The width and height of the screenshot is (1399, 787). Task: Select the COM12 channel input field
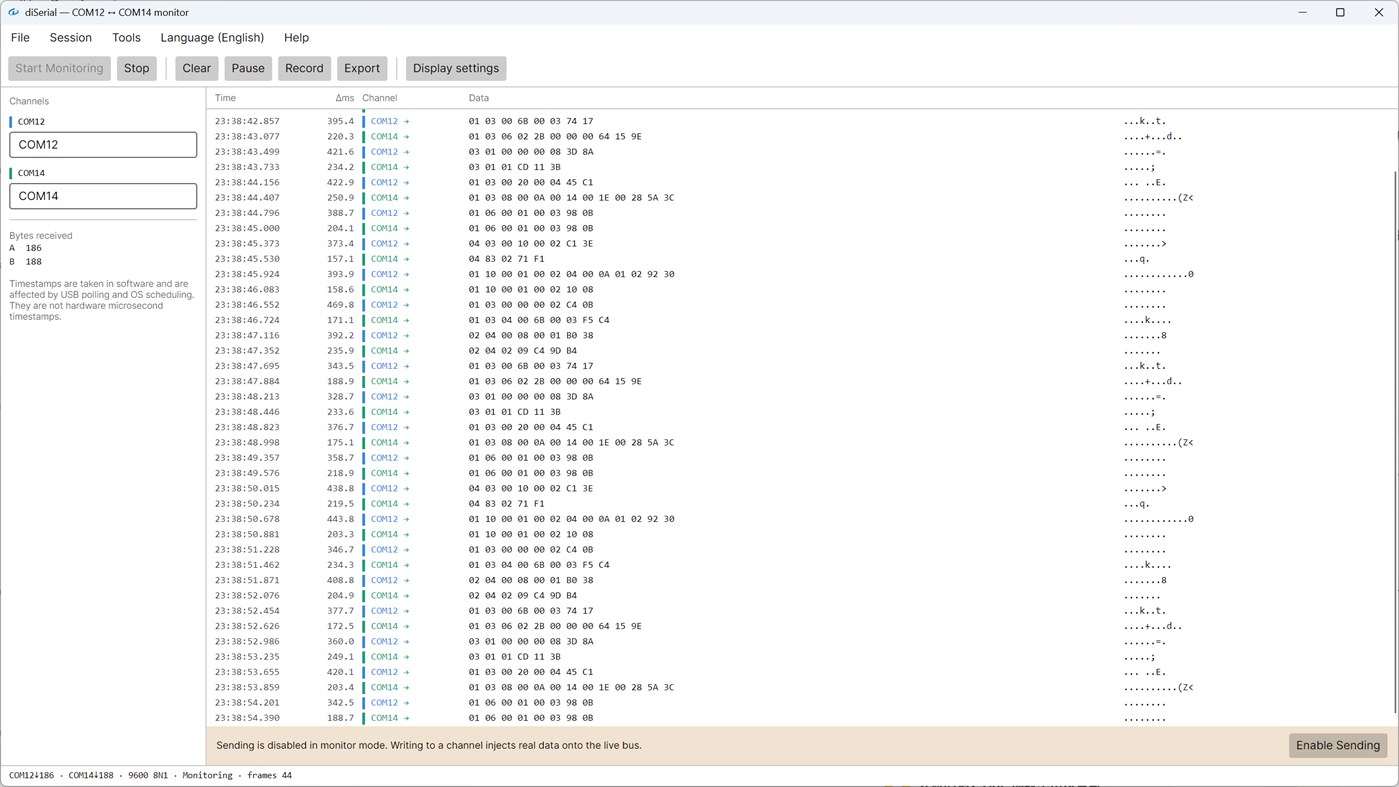103,145
